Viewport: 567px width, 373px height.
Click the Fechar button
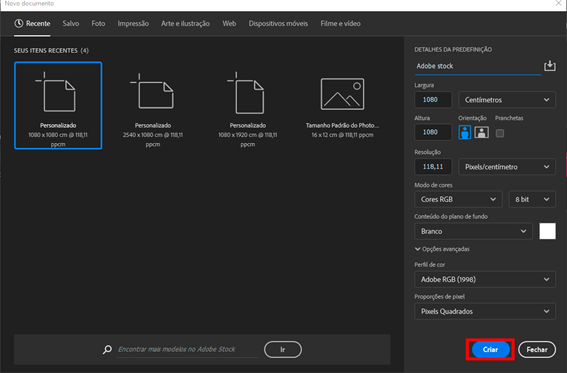tap(537, 350)
